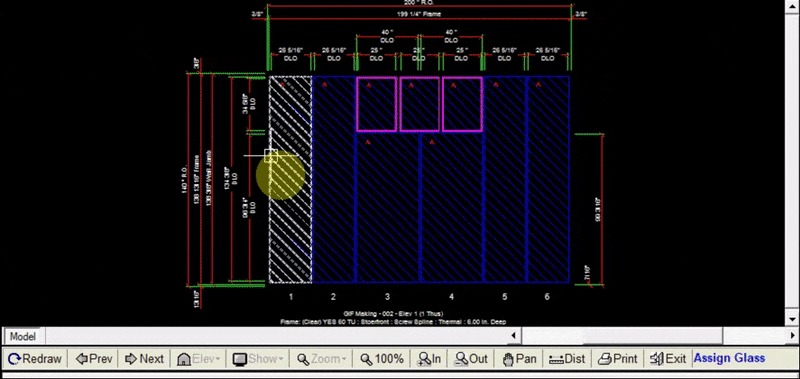Click vertical scrollbar down arrow
Screen dimensions: 800x379
791,319
